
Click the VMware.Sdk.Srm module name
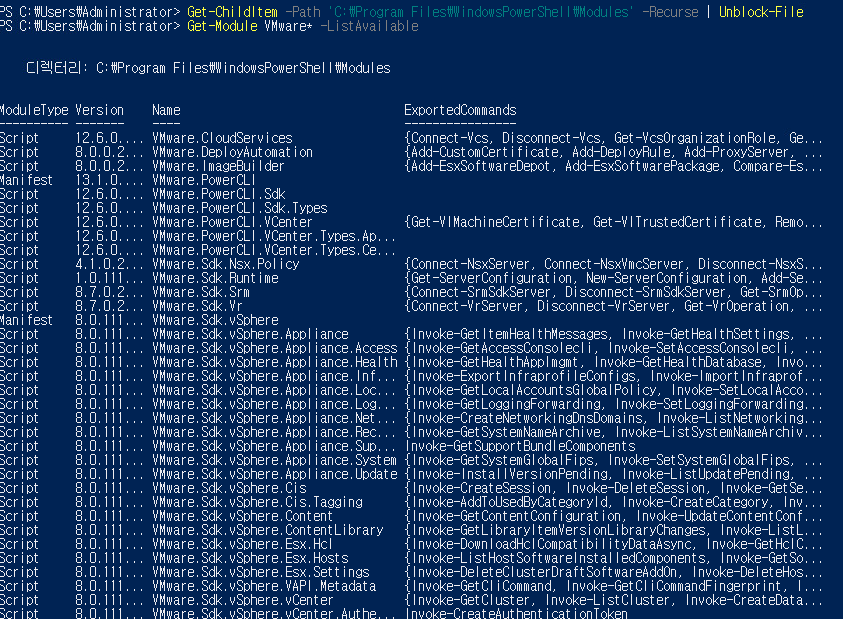point(201,292)
